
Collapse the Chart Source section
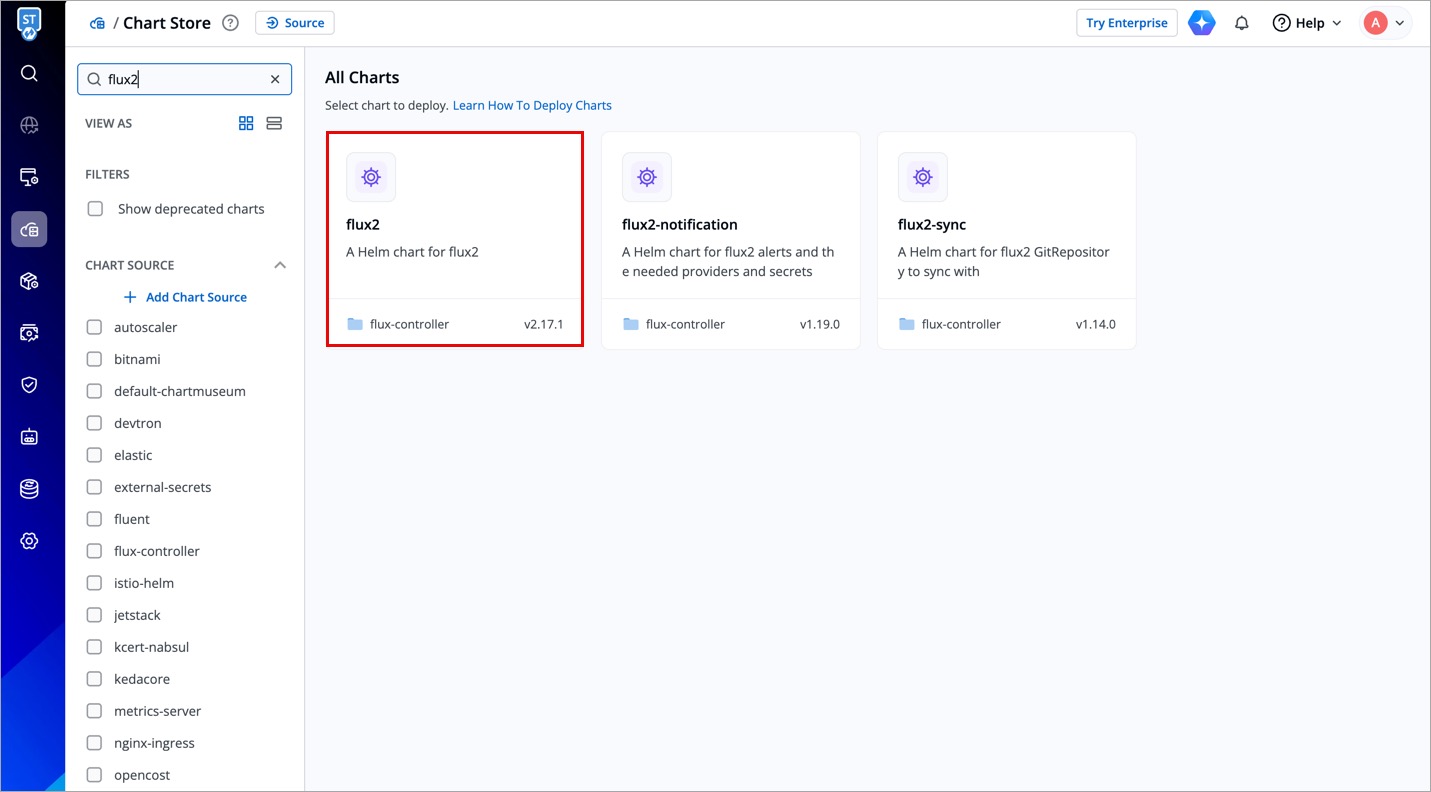pos(280,265)
